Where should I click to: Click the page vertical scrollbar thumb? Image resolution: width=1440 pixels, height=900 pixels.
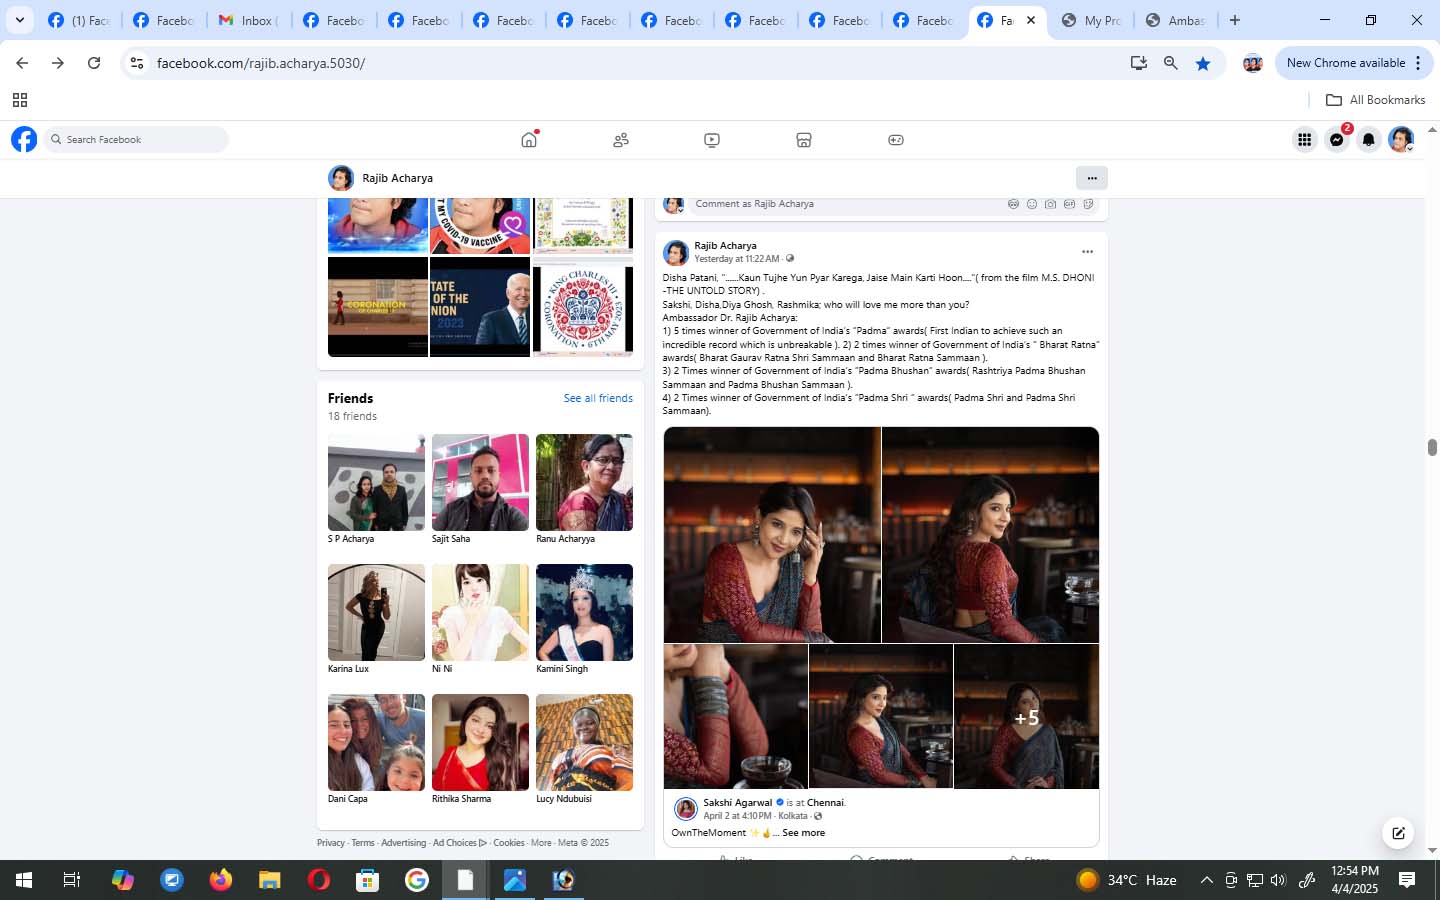coord(1432,447)
